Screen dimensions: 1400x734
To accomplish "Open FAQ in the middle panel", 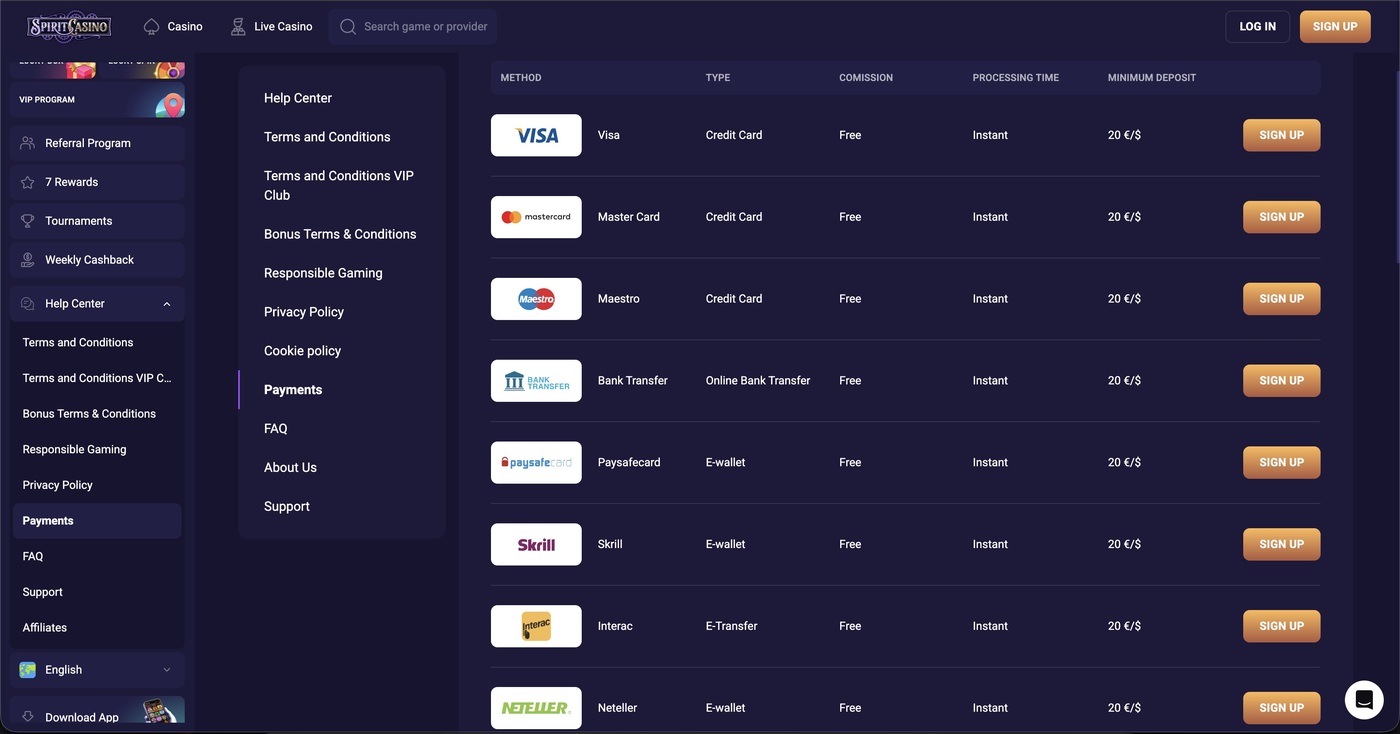I will pos(276,429).
